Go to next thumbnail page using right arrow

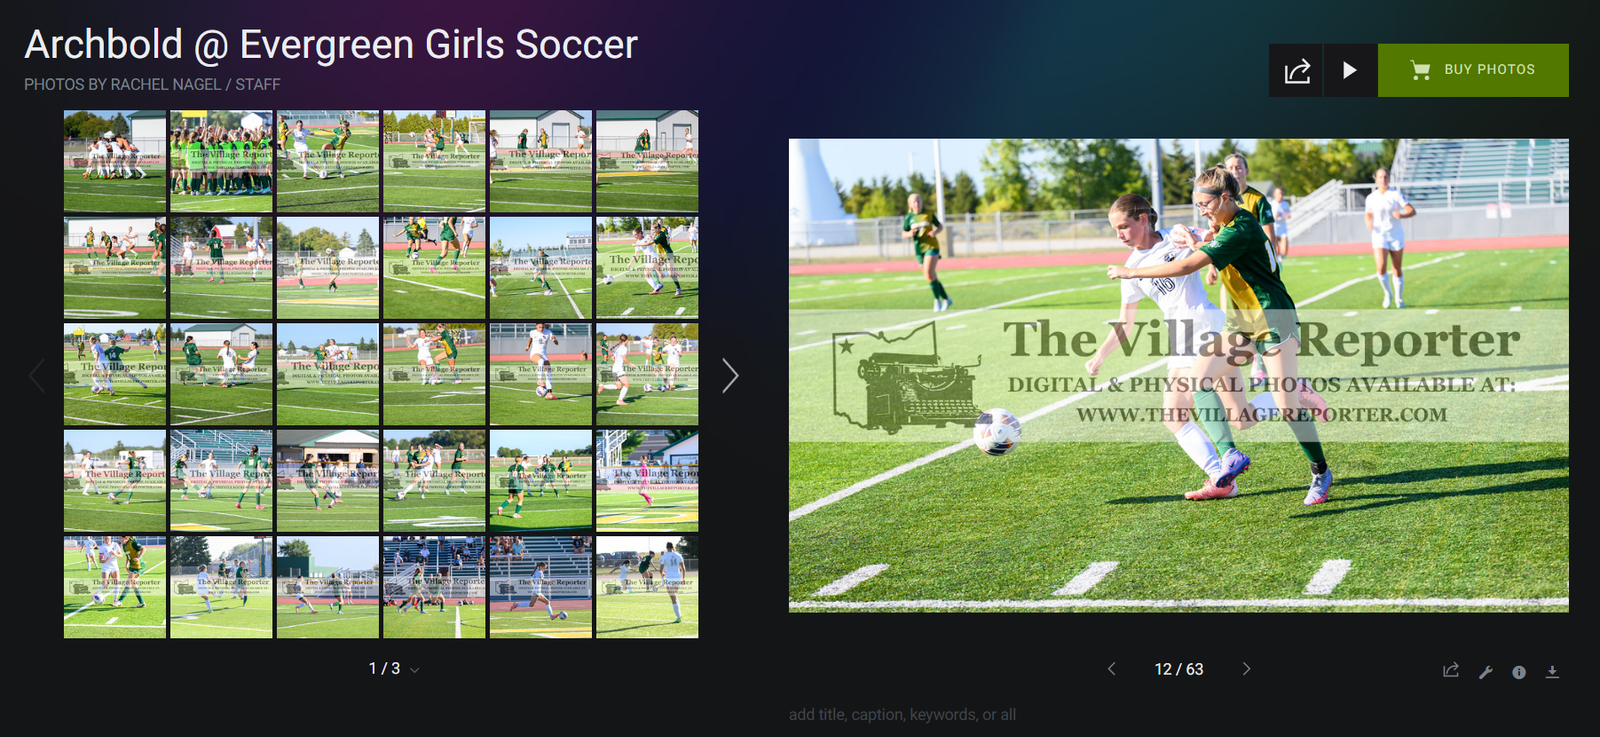pos(730,375)
